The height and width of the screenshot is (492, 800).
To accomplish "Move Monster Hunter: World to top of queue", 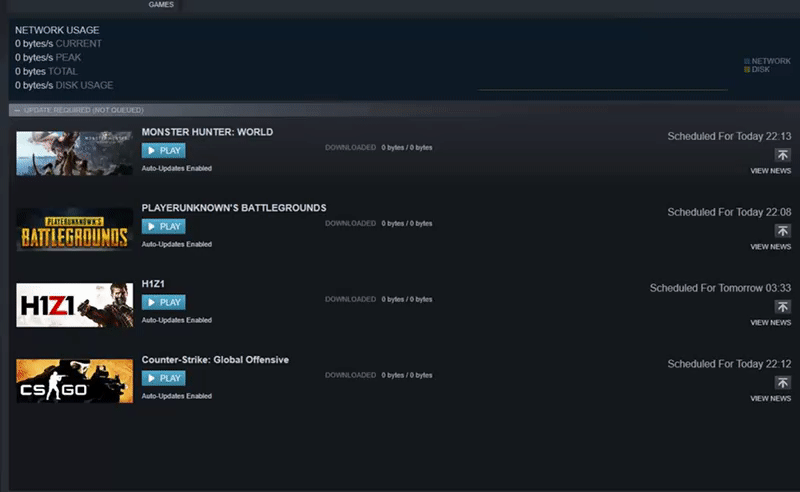I will click(x=783, y=155).
